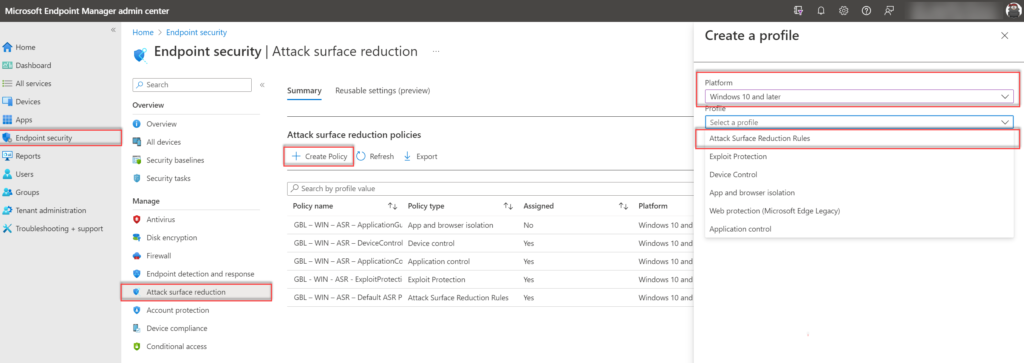The height and width of the screenshot is (363, 1024).
Task: Click the Endpoint security breadcrumb link
Action: pos(197,32)
